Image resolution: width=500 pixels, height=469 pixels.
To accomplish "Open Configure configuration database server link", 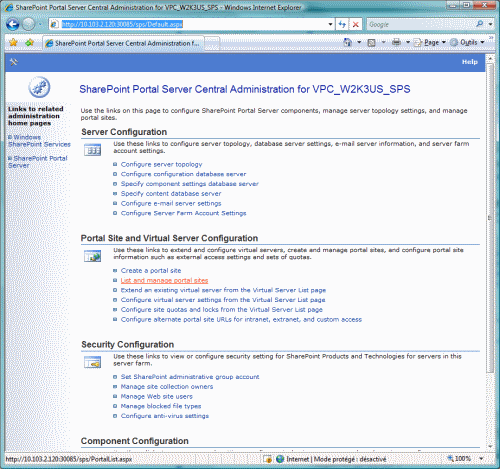I will 183,174.
